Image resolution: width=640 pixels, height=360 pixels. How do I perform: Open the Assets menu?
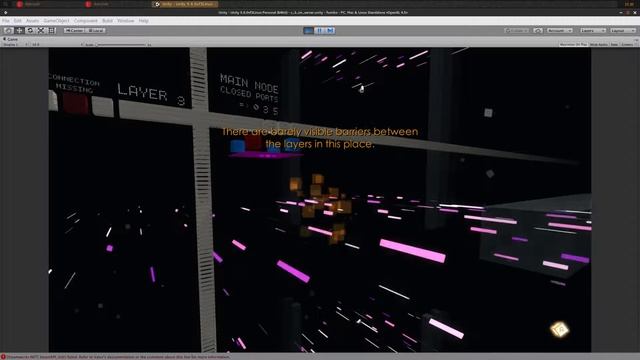[x=32, y=20]
